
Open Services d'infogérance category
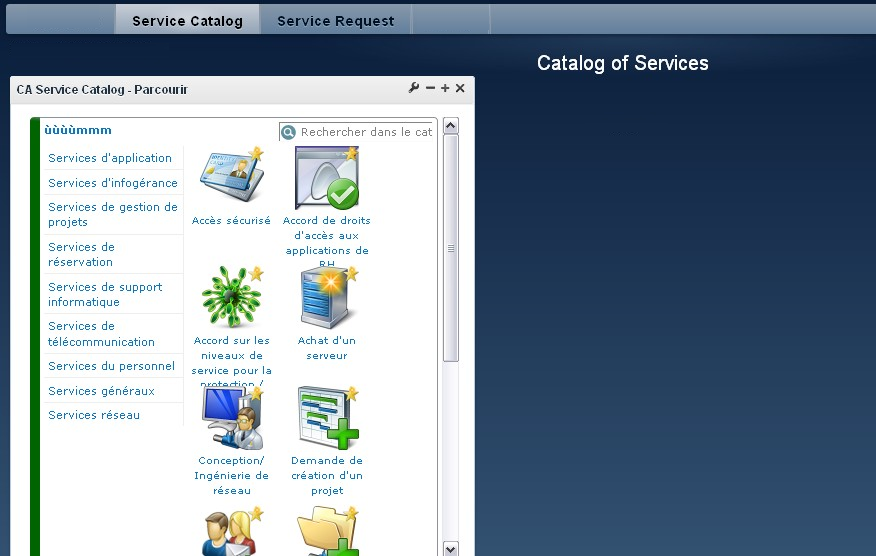pyautogui.click(x=113, y=183)
